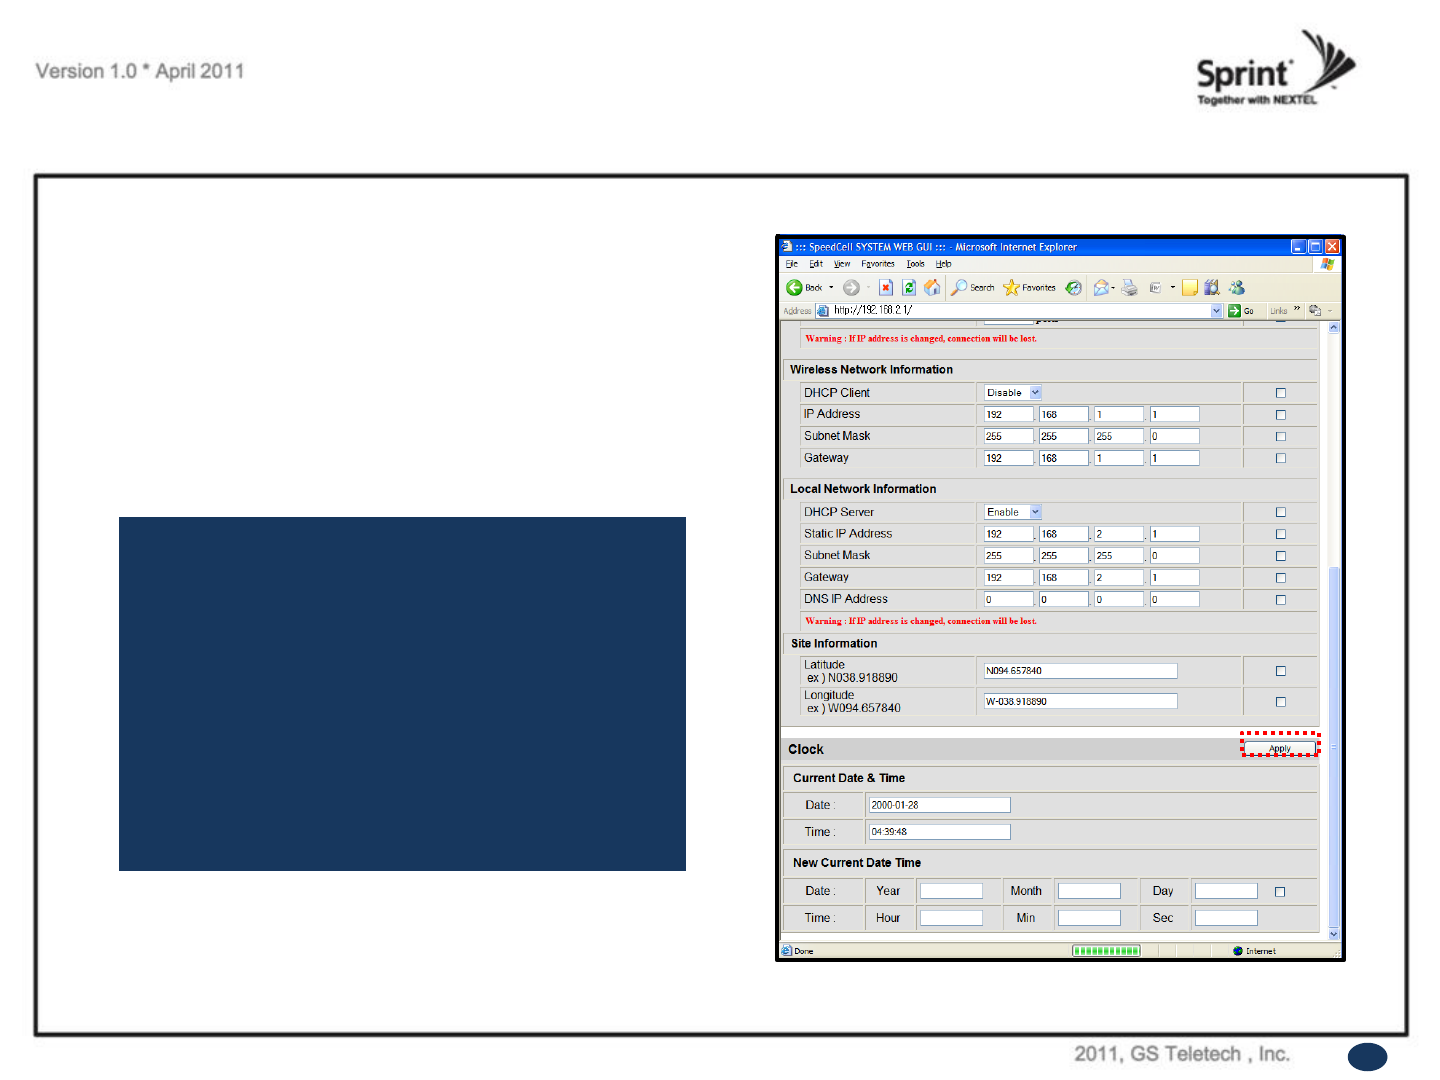Click the Sec input field

1226,918
